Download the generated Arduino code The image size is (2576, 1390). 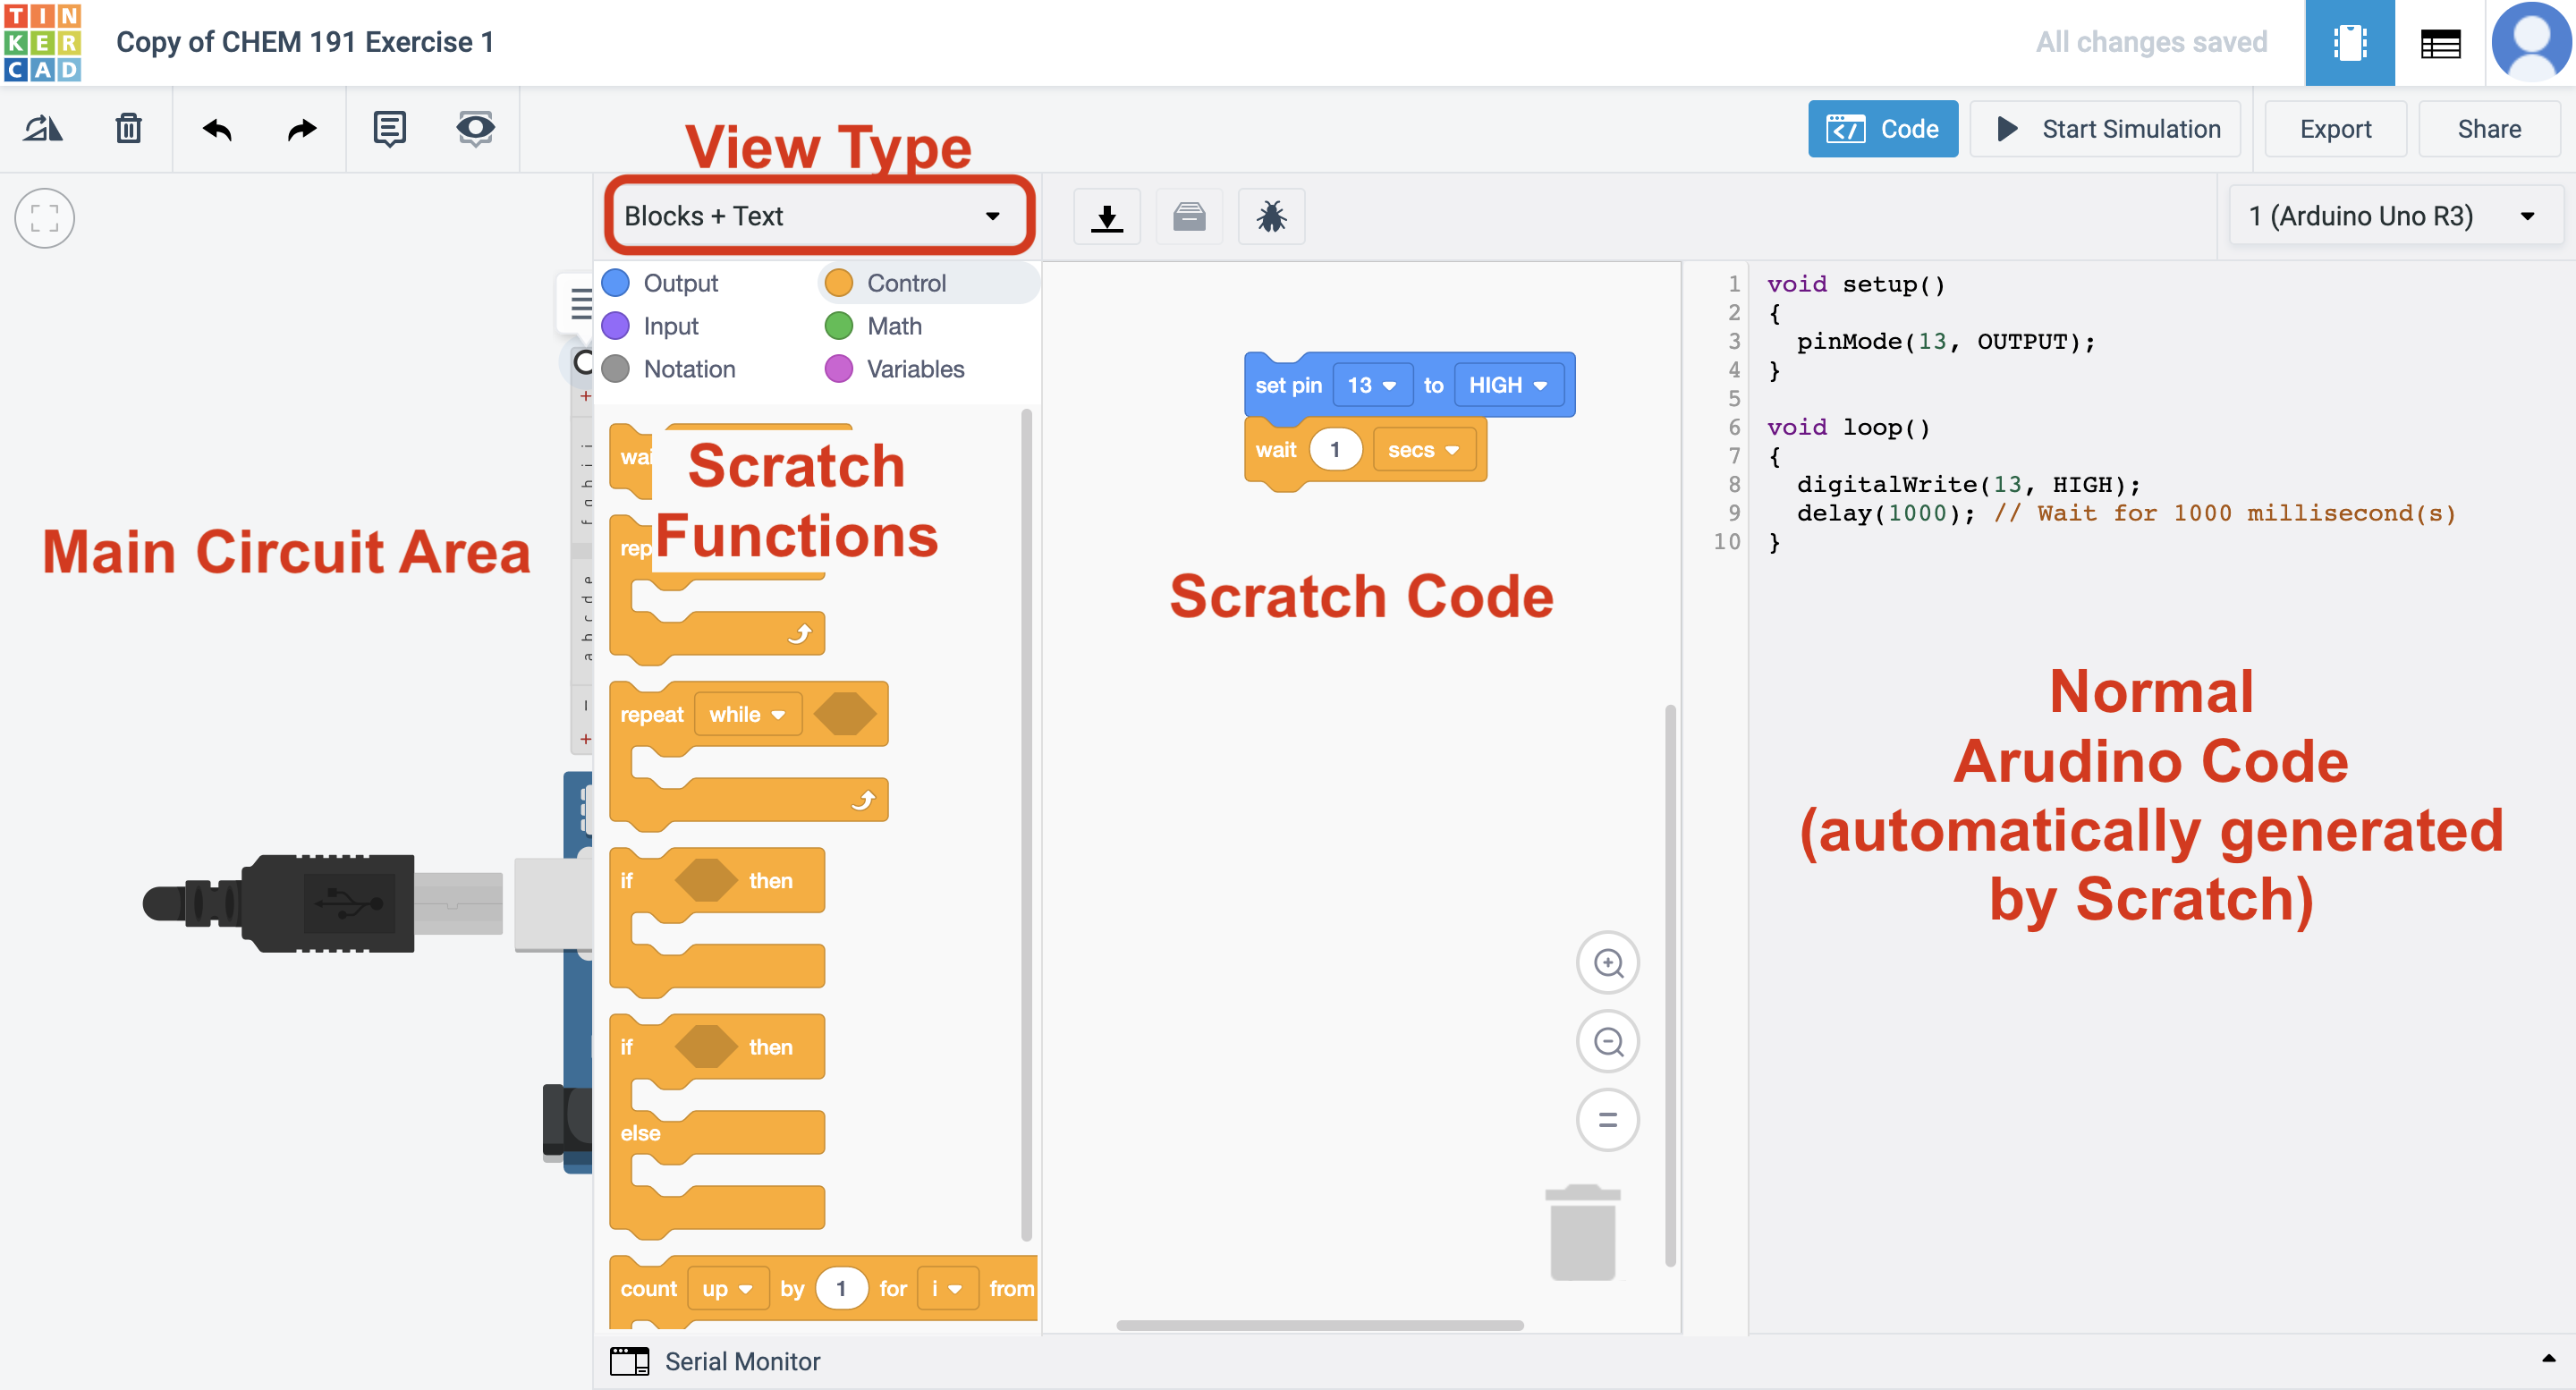pyautogui.click(x=1107, y=216)
